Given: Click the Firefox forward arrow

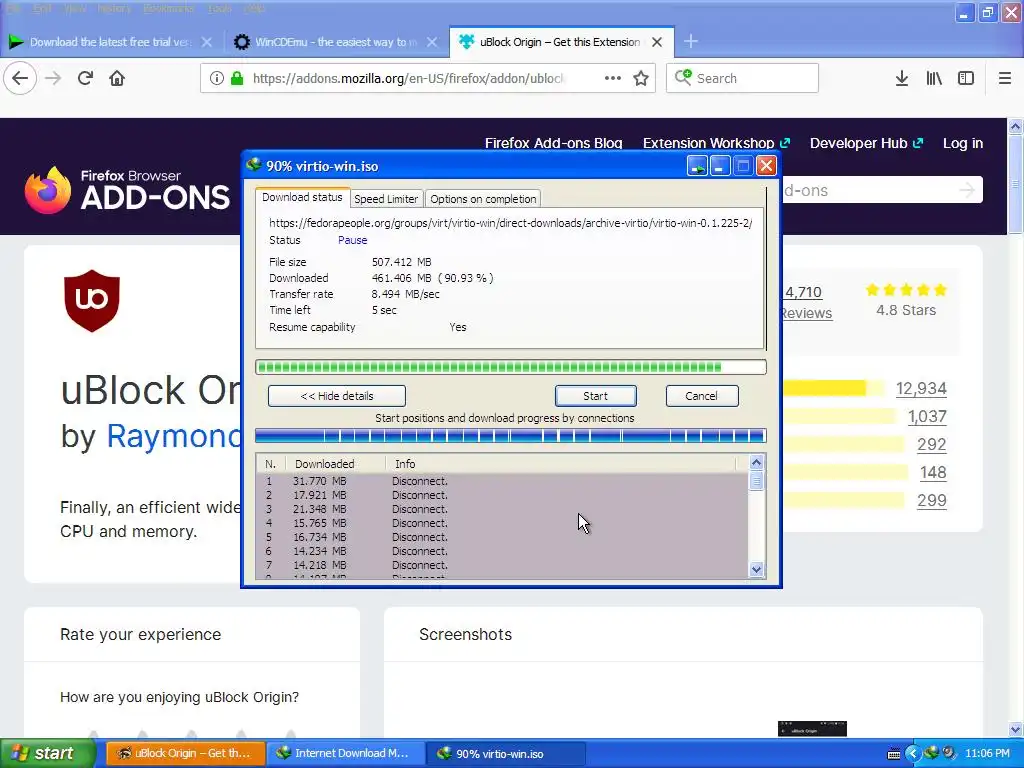Looking at the screenshot, I should point(53,78).
